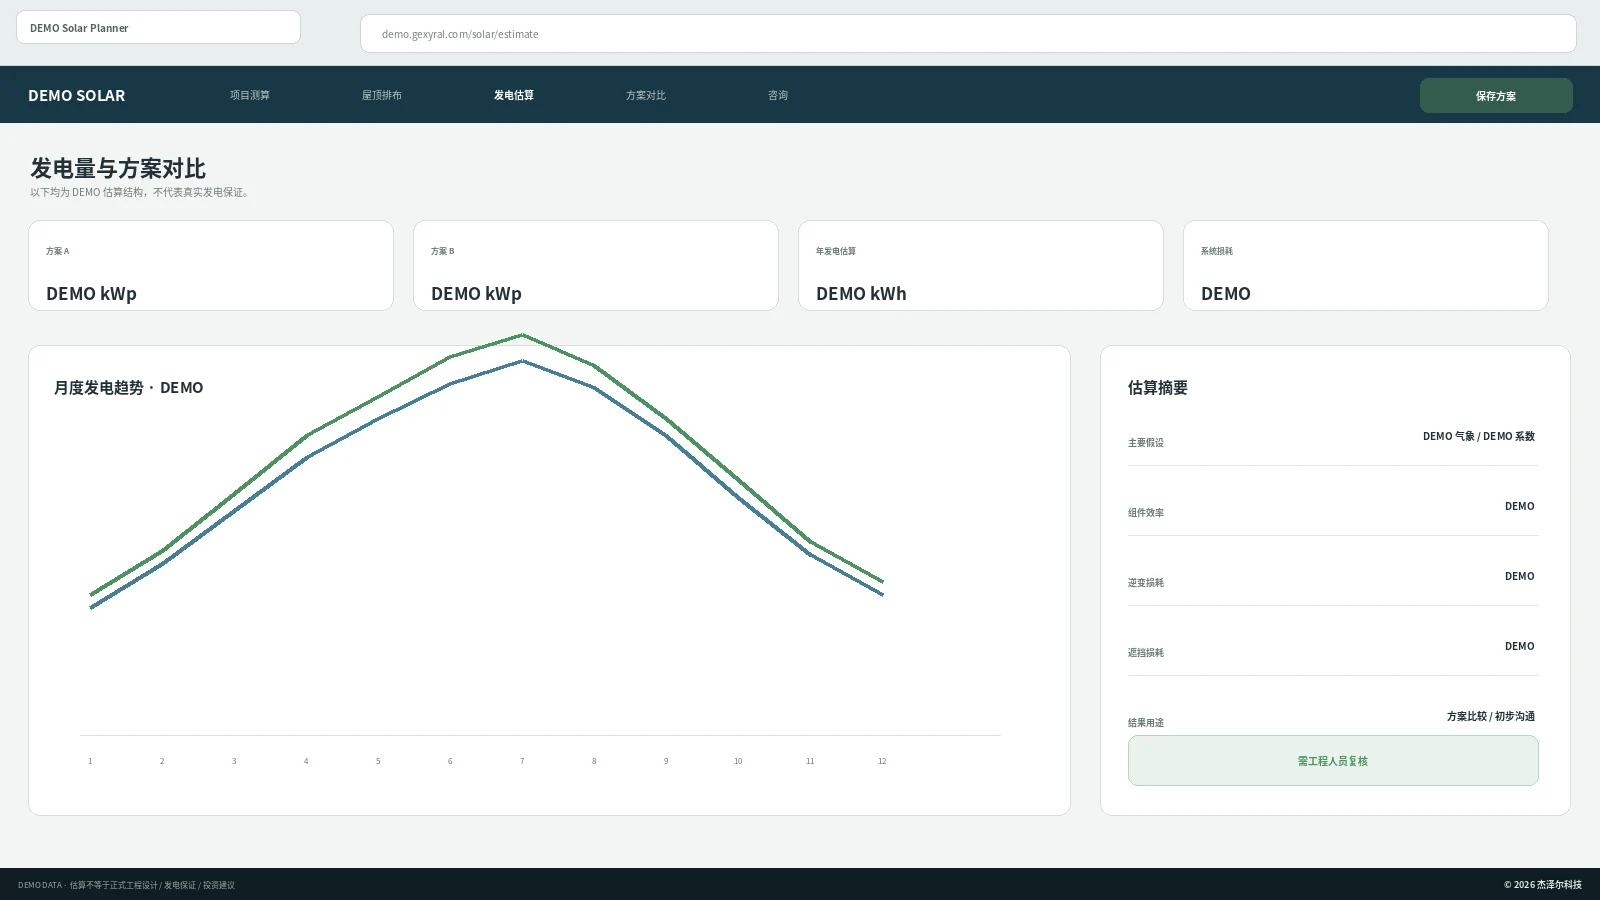Viewport: 1600px width, 900px height.
Task: Select the 发电估算 tab
Action: pos(514,95)
